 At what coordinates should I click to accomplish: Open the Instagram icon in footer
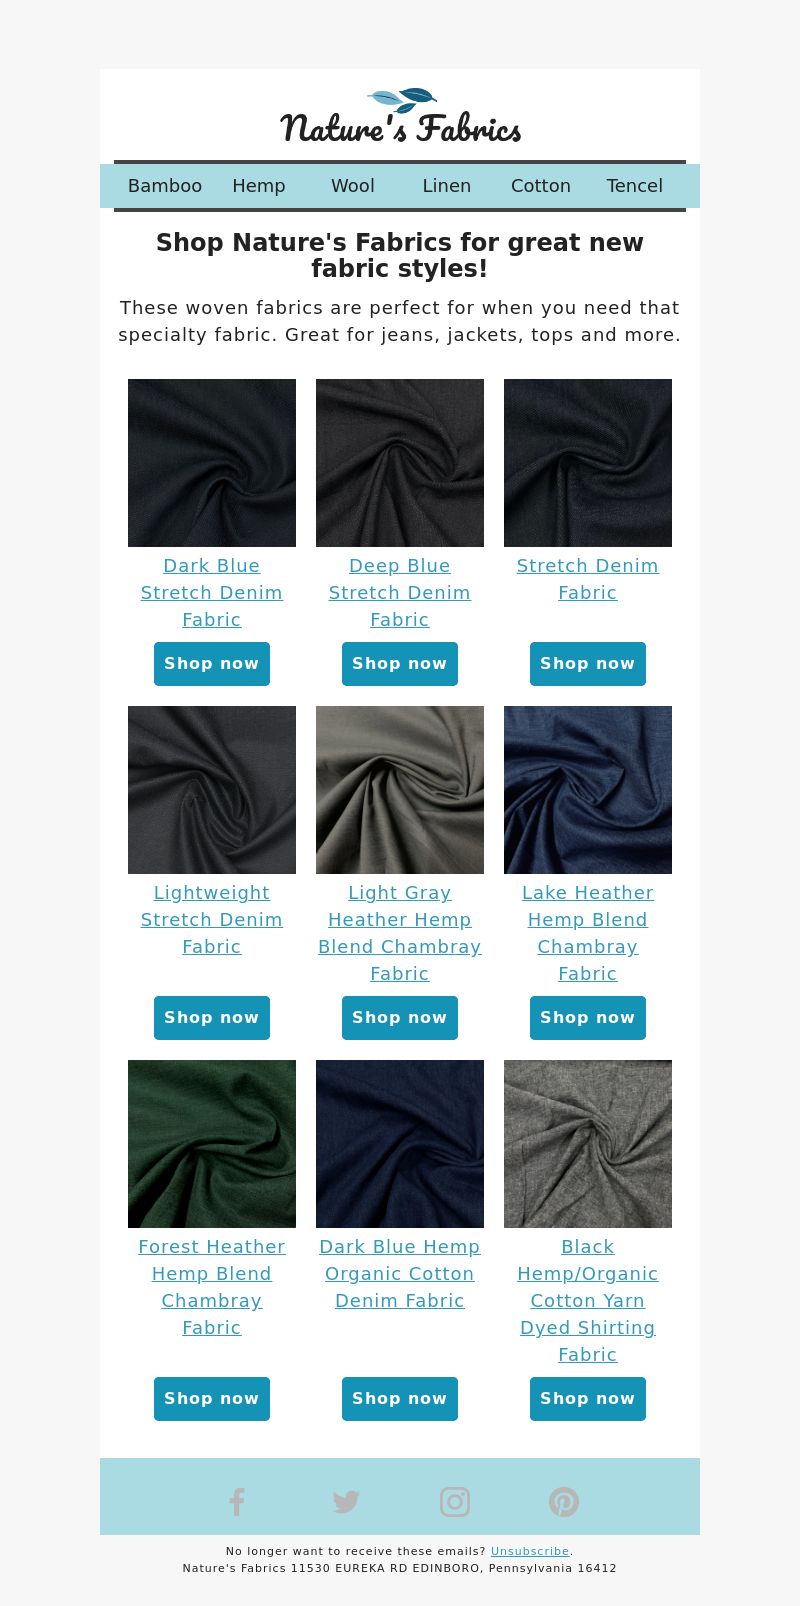coord(455,1502)
